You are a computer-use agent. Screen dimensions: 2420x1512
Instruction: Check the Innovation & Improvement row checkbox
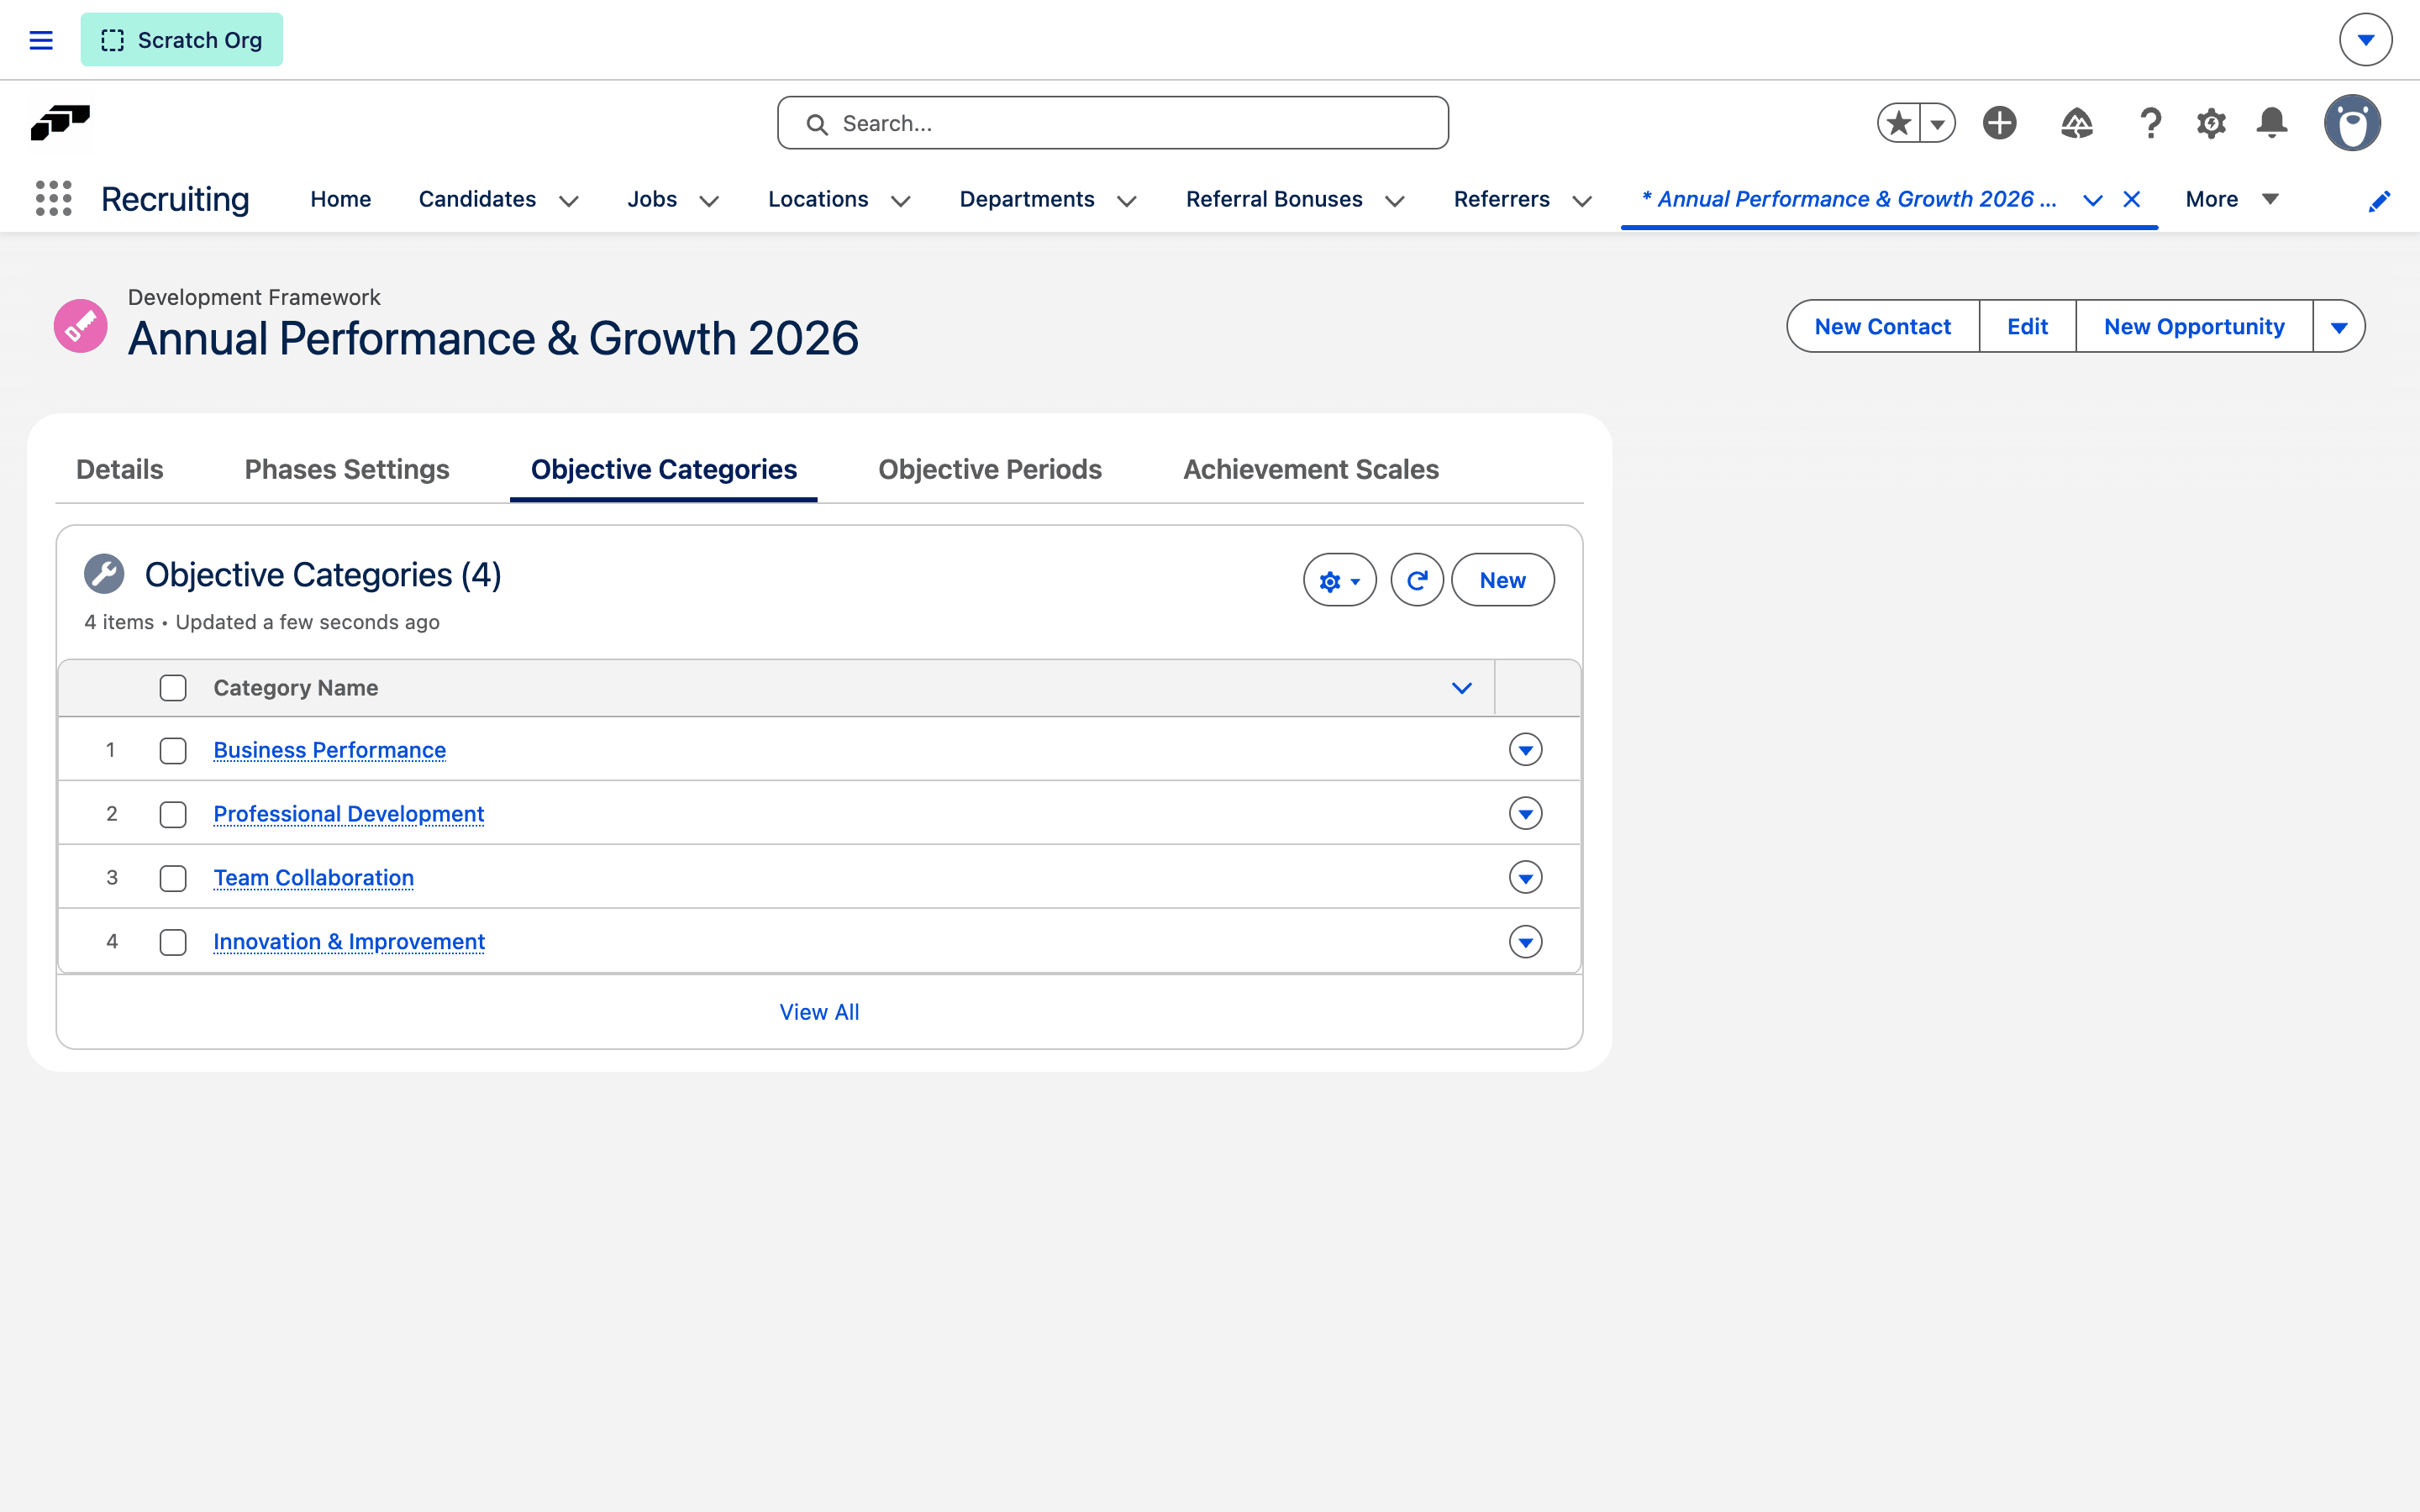click(173, 942)
